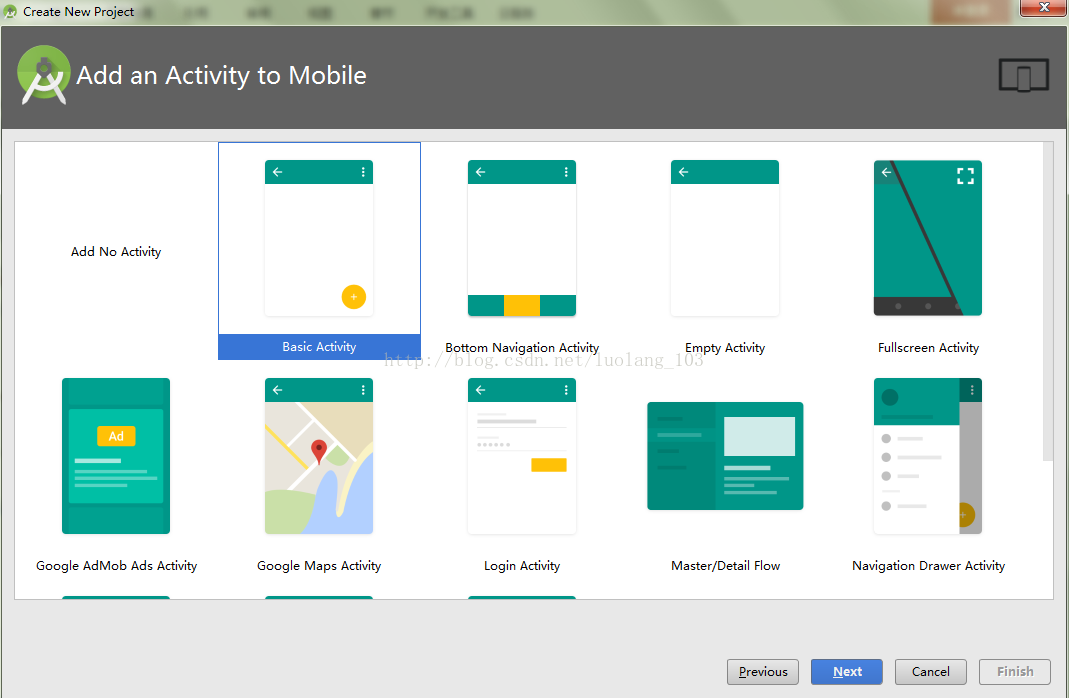
Task: Go back with the Previous button
Action: click(763, 671)
